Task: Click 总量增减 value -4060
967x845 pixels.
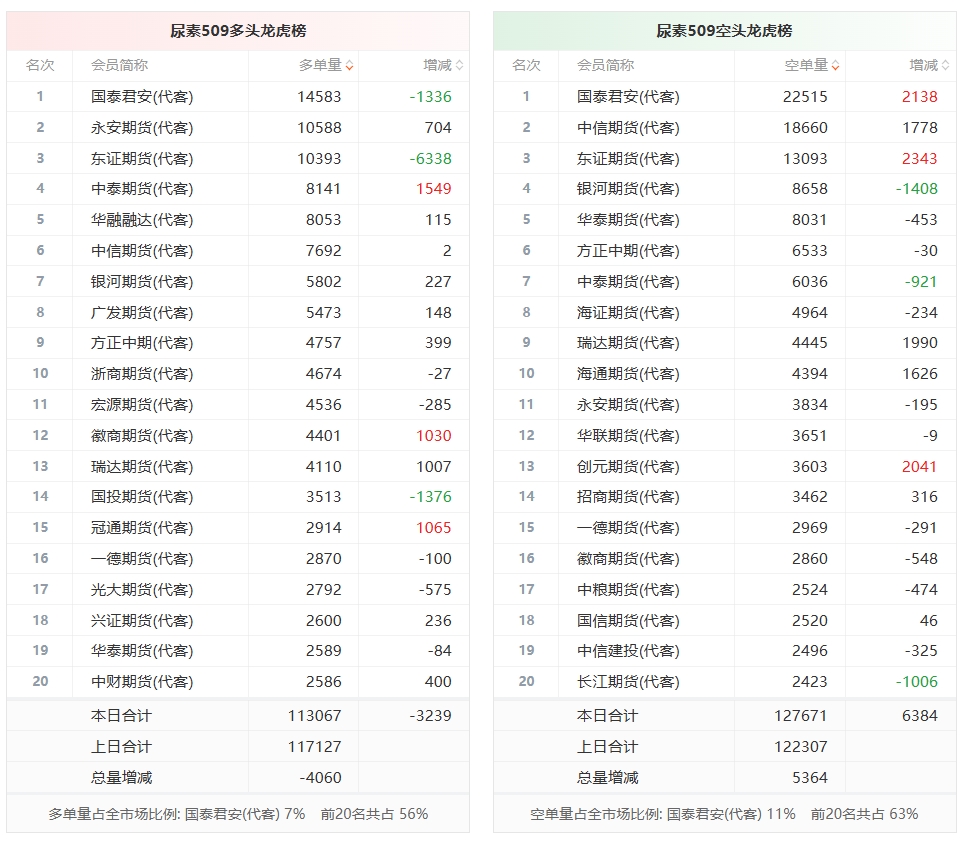Action: [x=320, y=778]
